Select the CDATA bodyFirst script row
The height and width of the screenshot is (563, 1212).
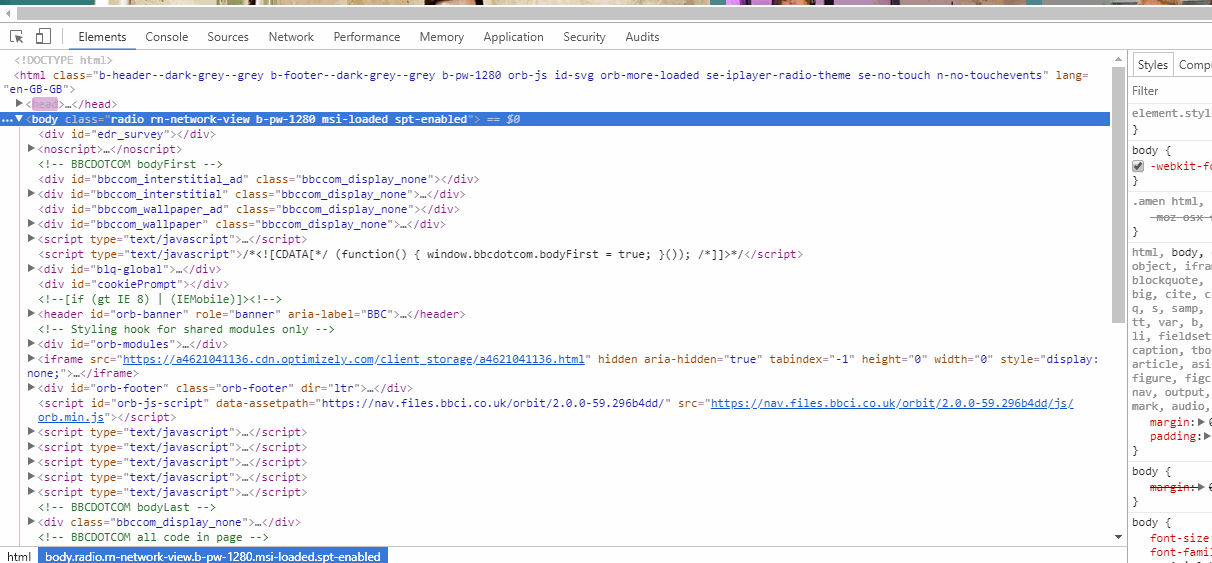[420, 254]
